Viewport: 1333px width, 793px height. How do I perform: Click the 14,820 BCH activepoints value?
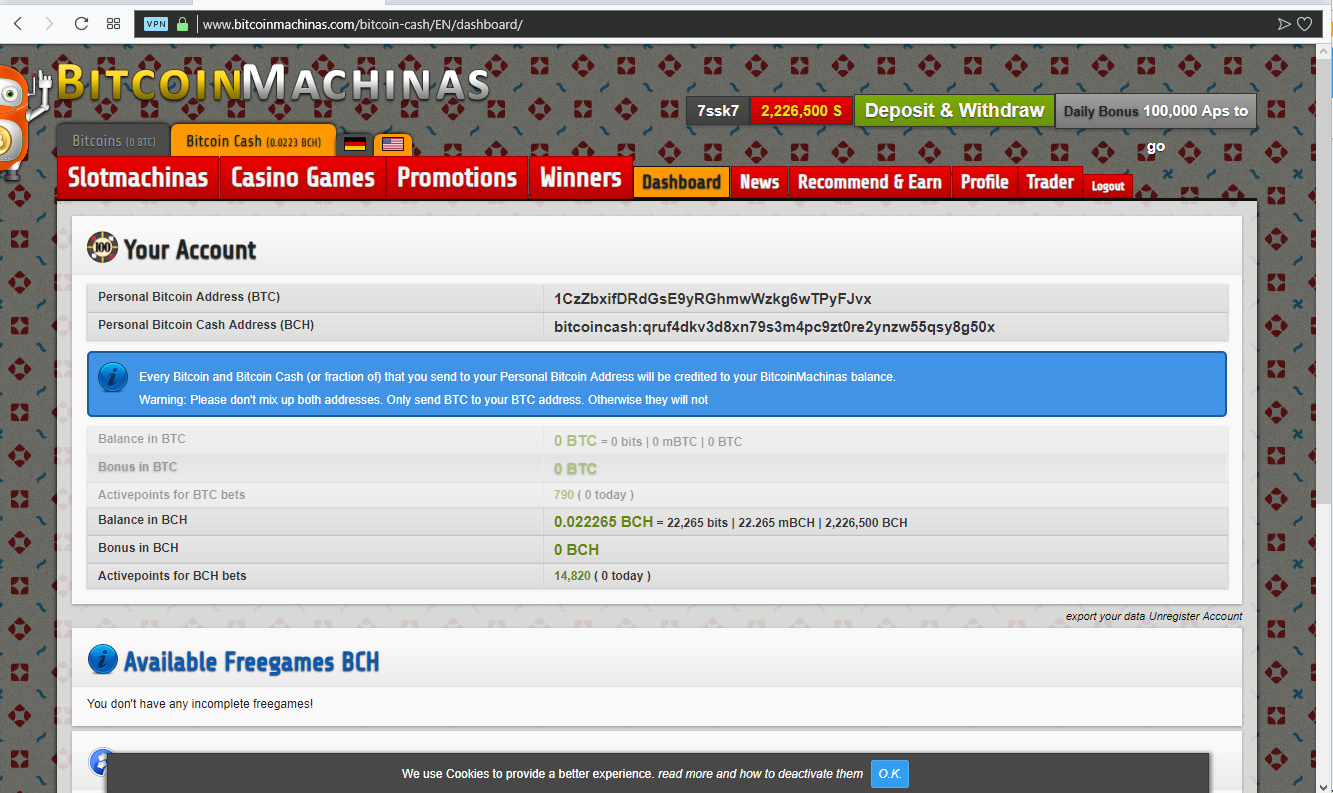click(x=572, y=576)
